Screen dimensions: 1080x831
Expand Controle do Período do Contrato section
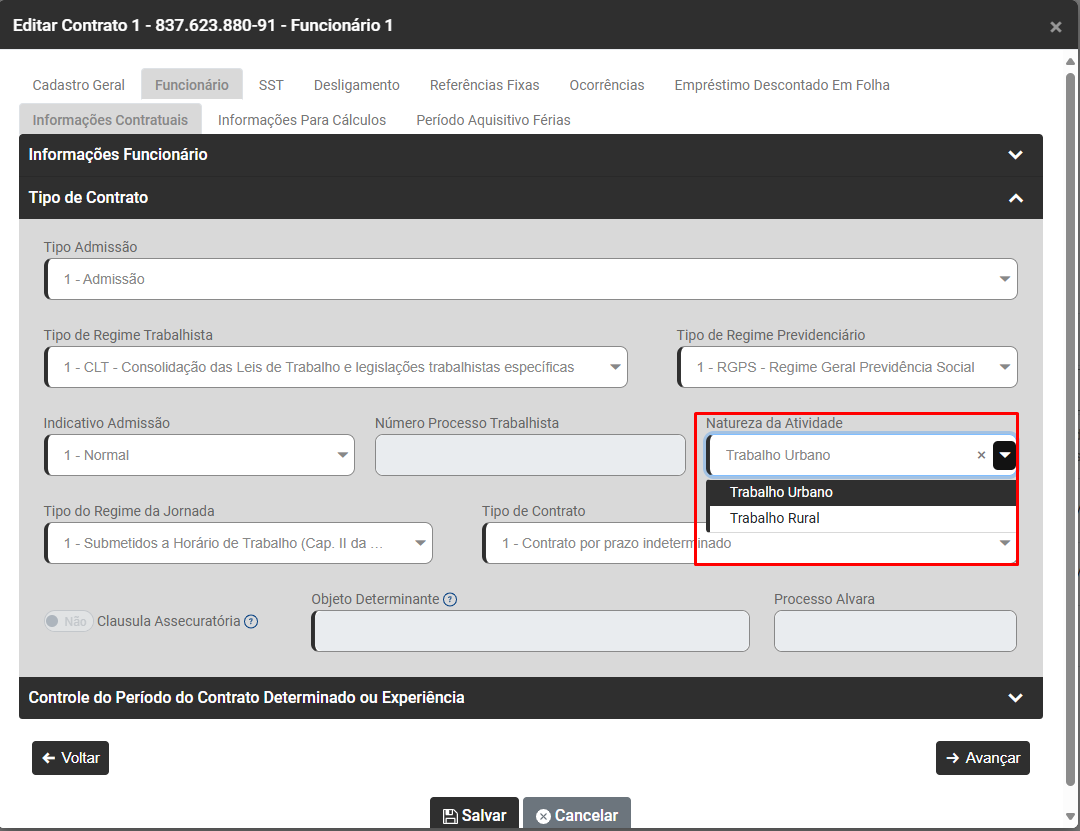click(1015, 698)
